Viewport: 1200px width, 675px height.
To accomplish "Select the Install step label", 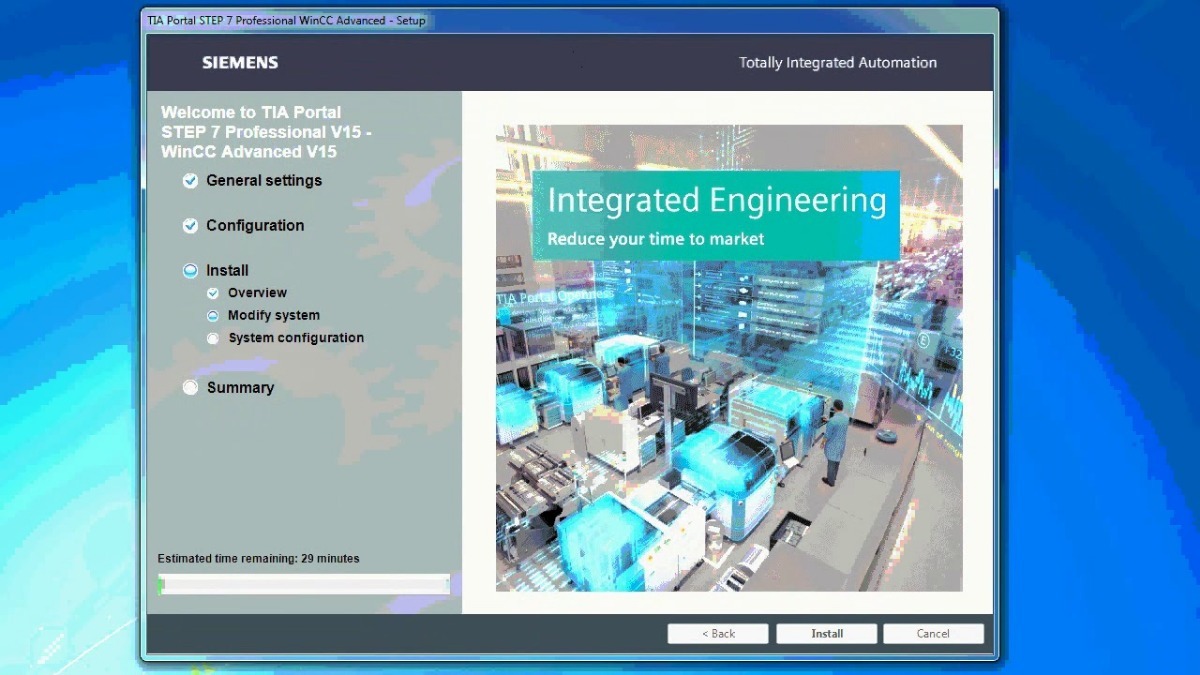I will [227, 271].
